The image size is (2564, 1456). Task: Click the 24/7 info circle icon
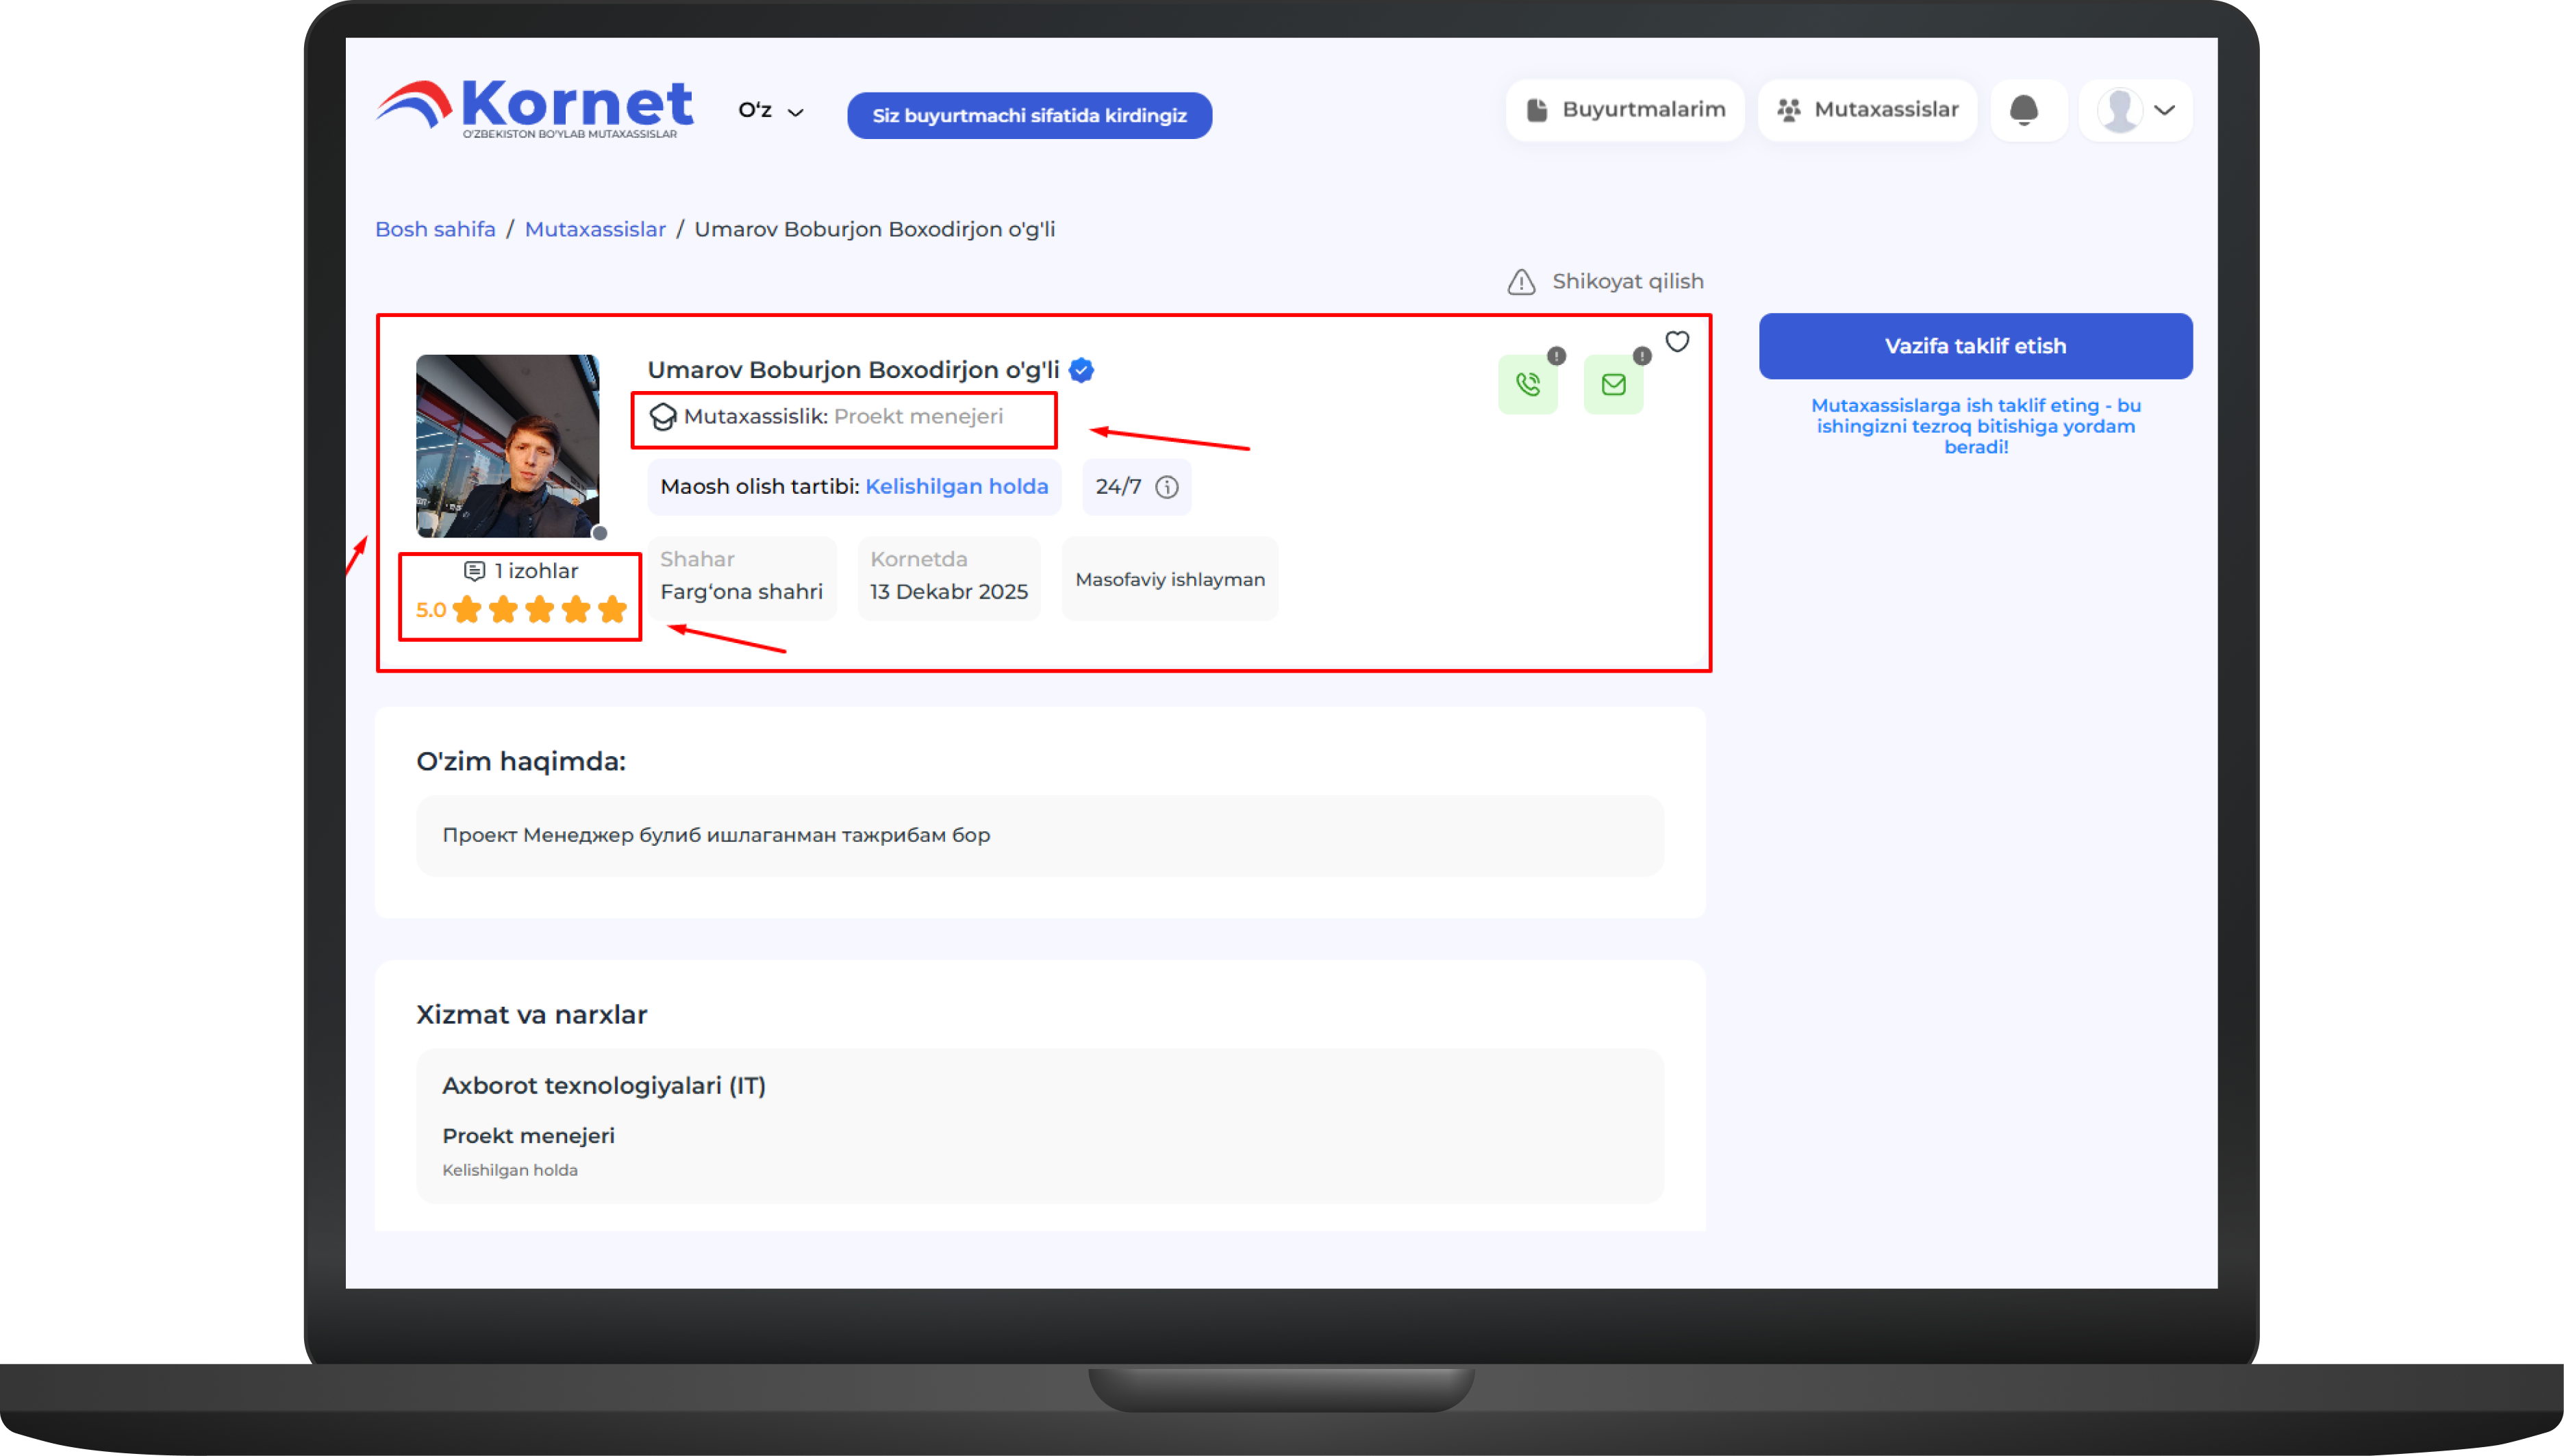[x=1166, y=487]
